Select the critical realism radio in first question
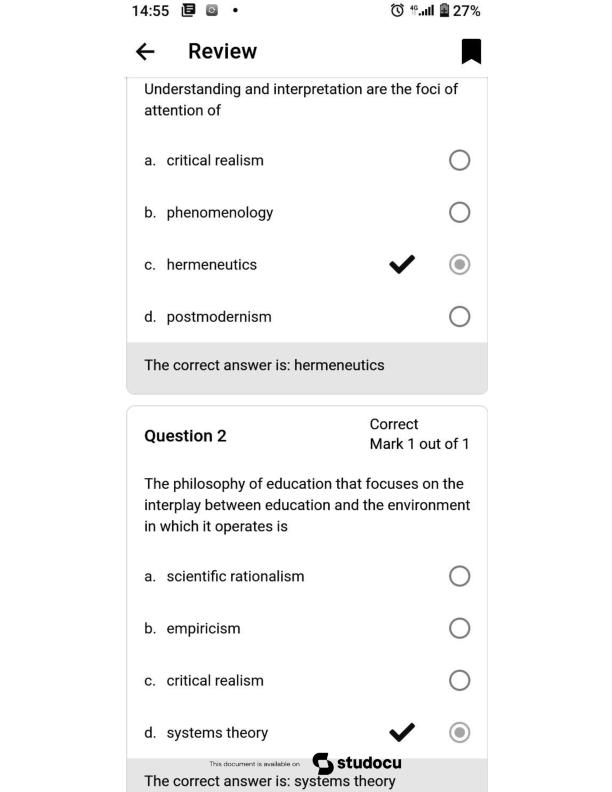This screenshot has width=612, height=792. (460, 160)
